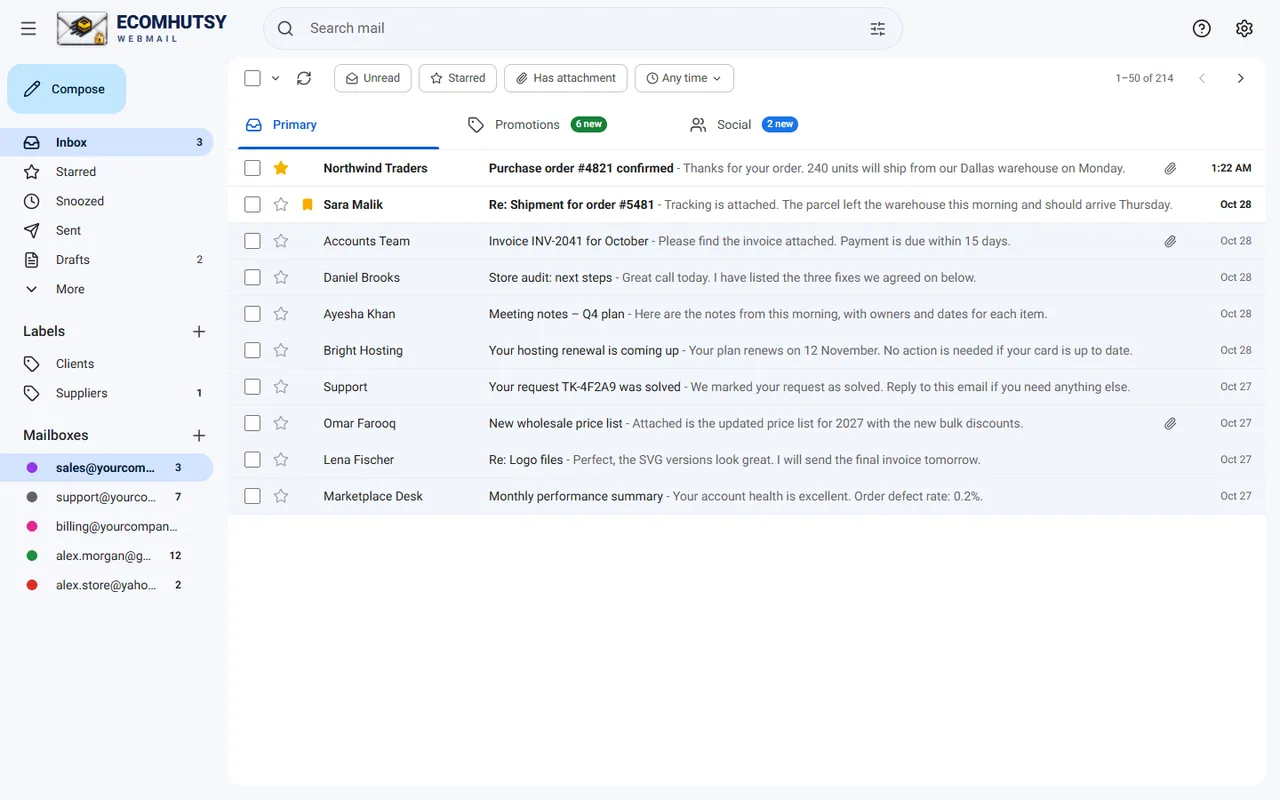Click the Compose button

pyautogui.click(x=67, y=89)
